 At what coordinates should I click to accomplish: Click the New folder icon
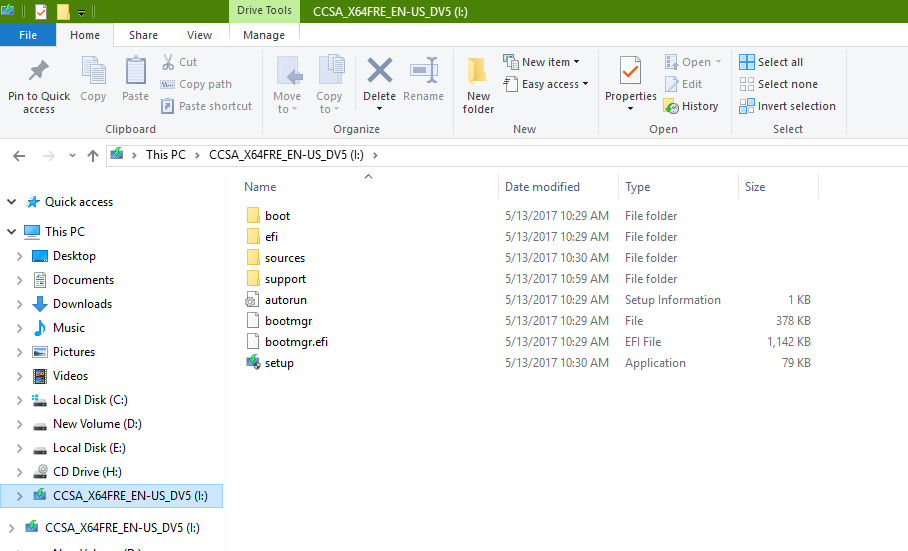pyautogui.click(x=478, y=71)
